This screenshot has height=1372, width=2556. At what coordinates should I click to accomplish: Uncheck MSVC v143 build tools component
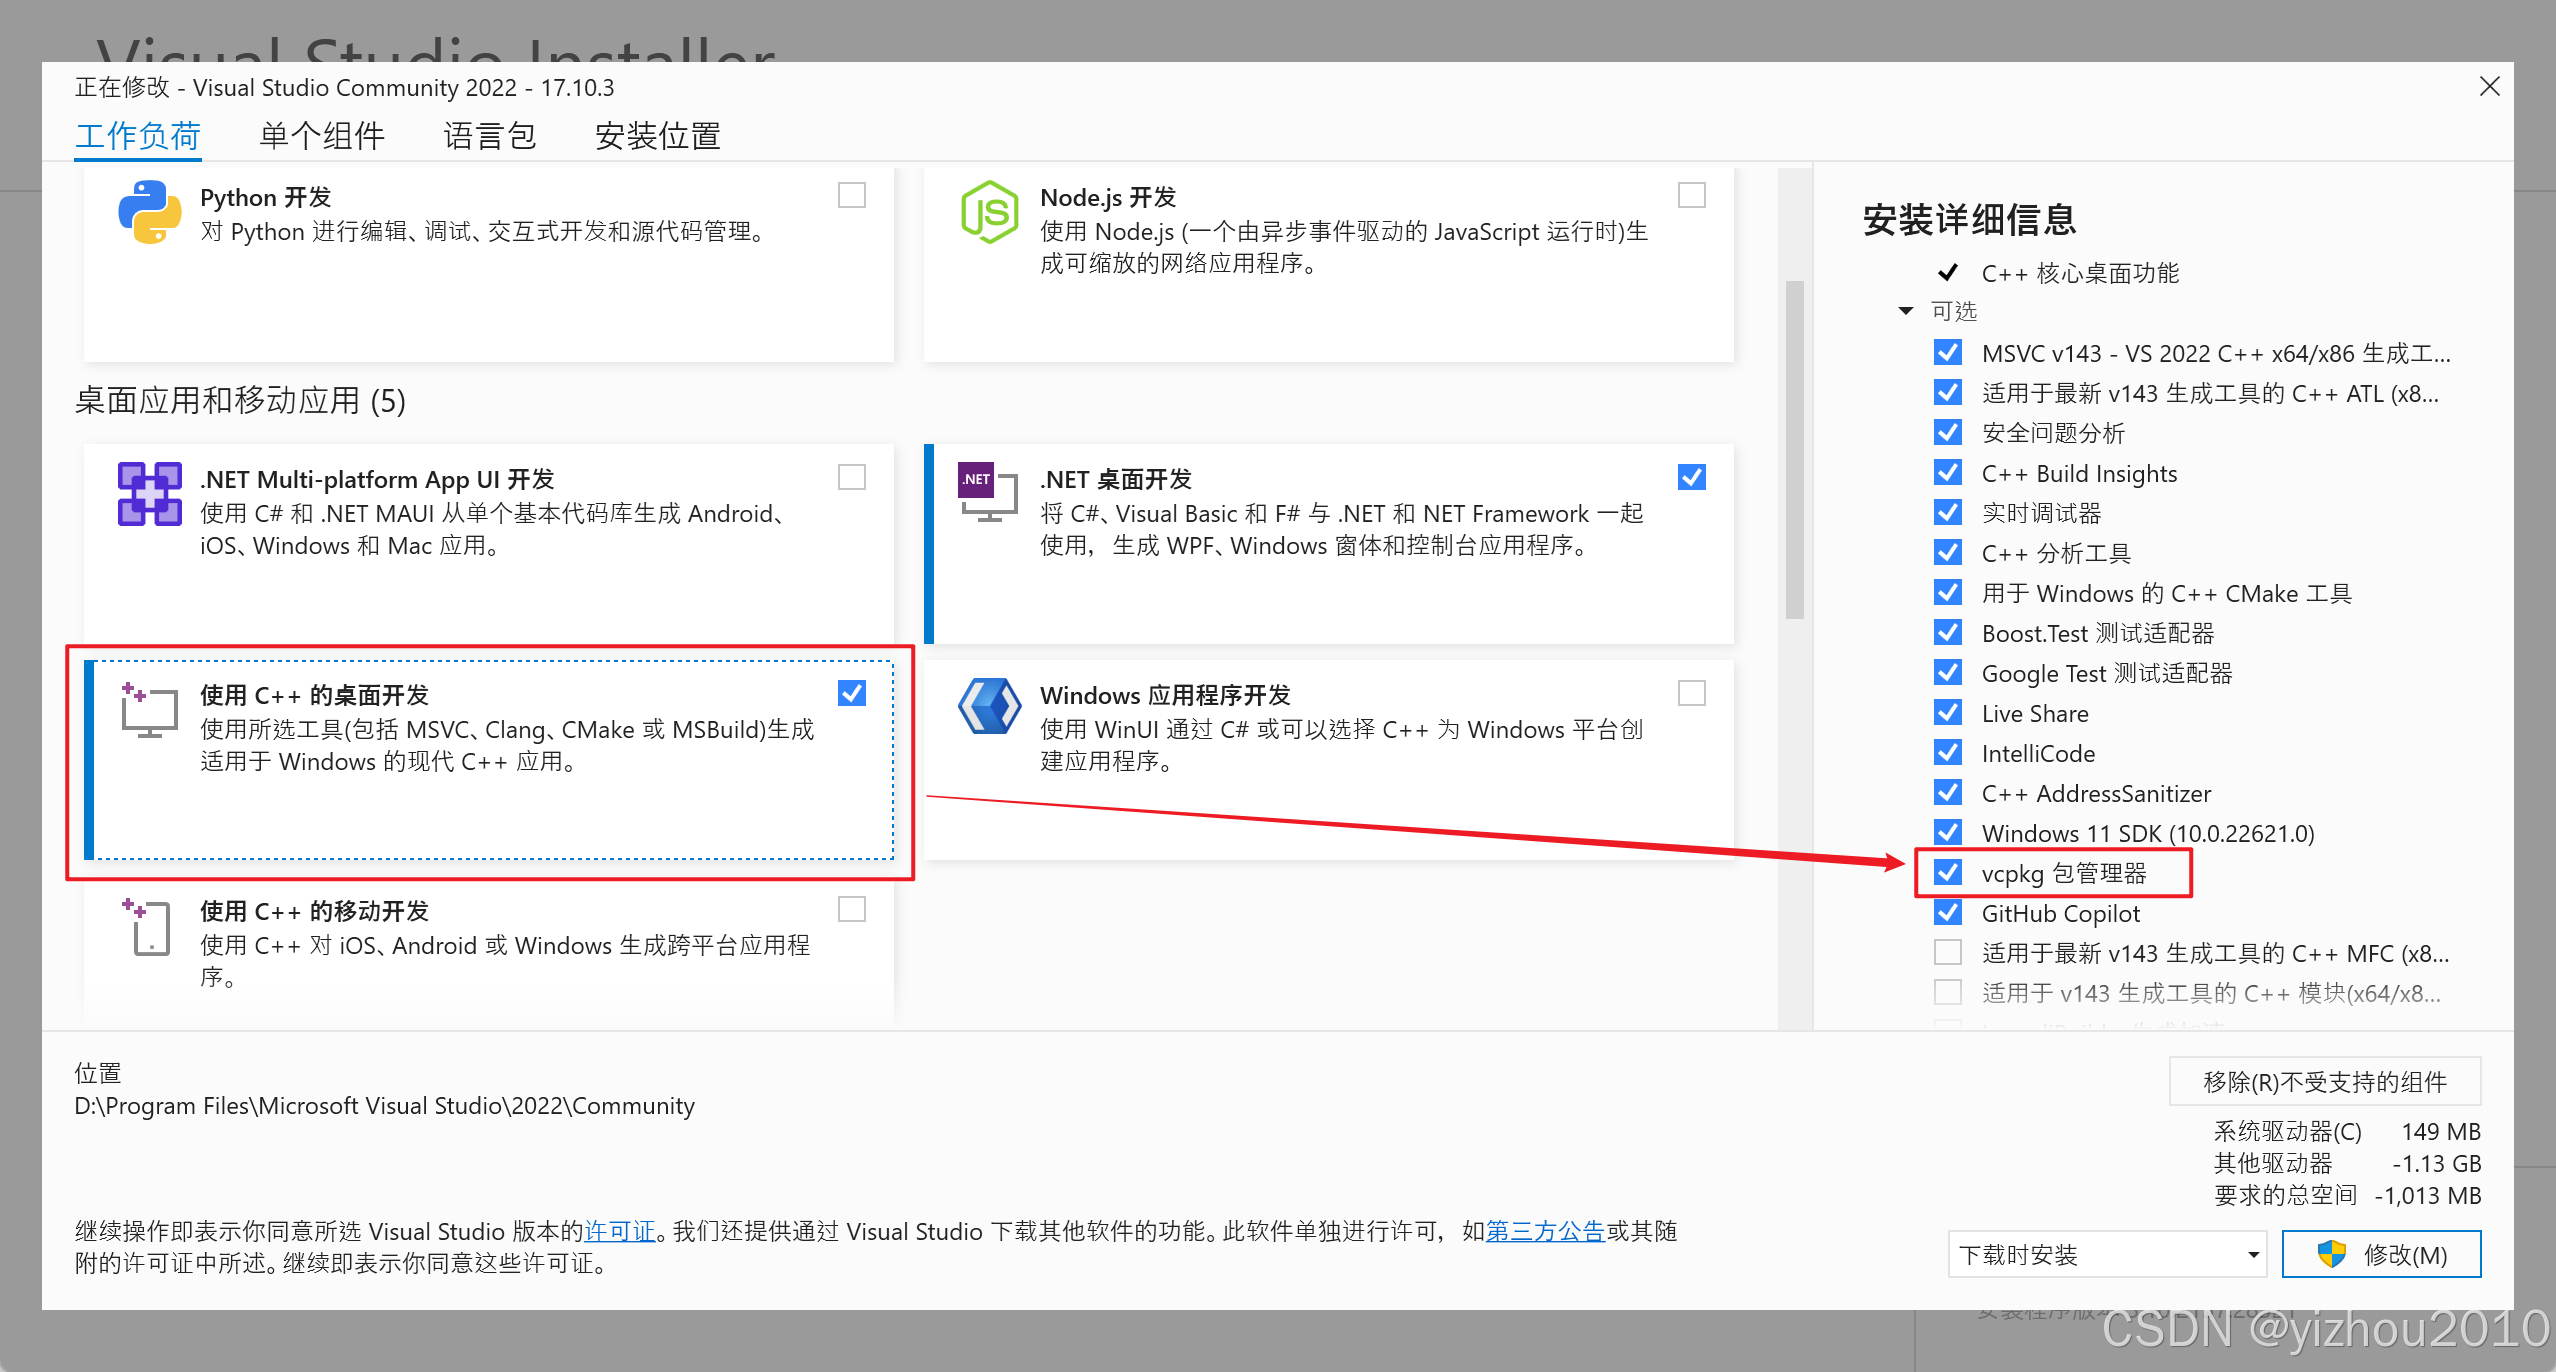pyautogui.click(x=1948, y=352)
